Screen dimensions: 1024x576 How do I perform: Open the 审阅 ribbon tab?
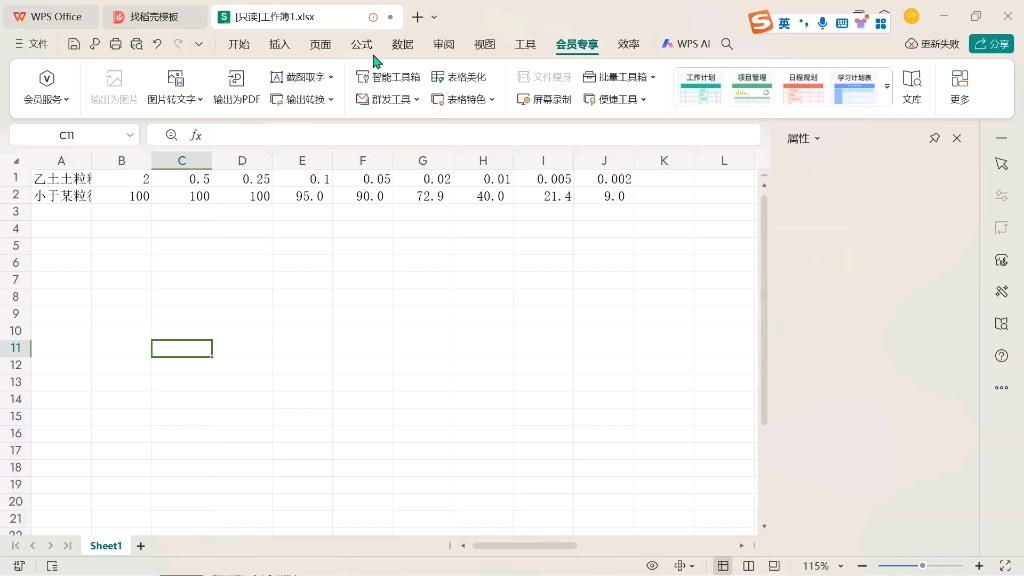click(x=442, y=44)
